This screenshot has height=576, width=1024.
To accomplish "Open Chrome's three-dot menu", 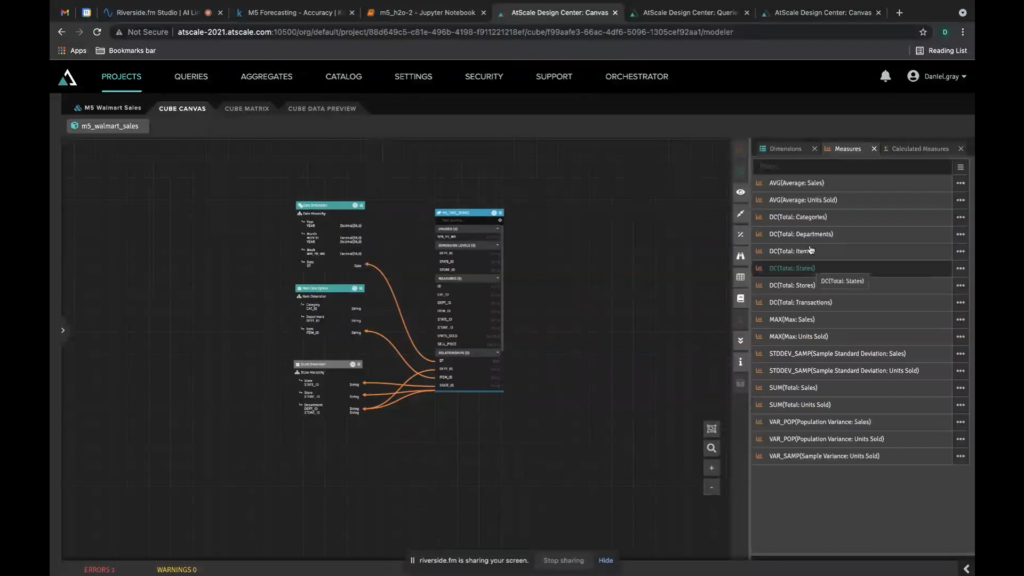I will (x=963, y=32).
